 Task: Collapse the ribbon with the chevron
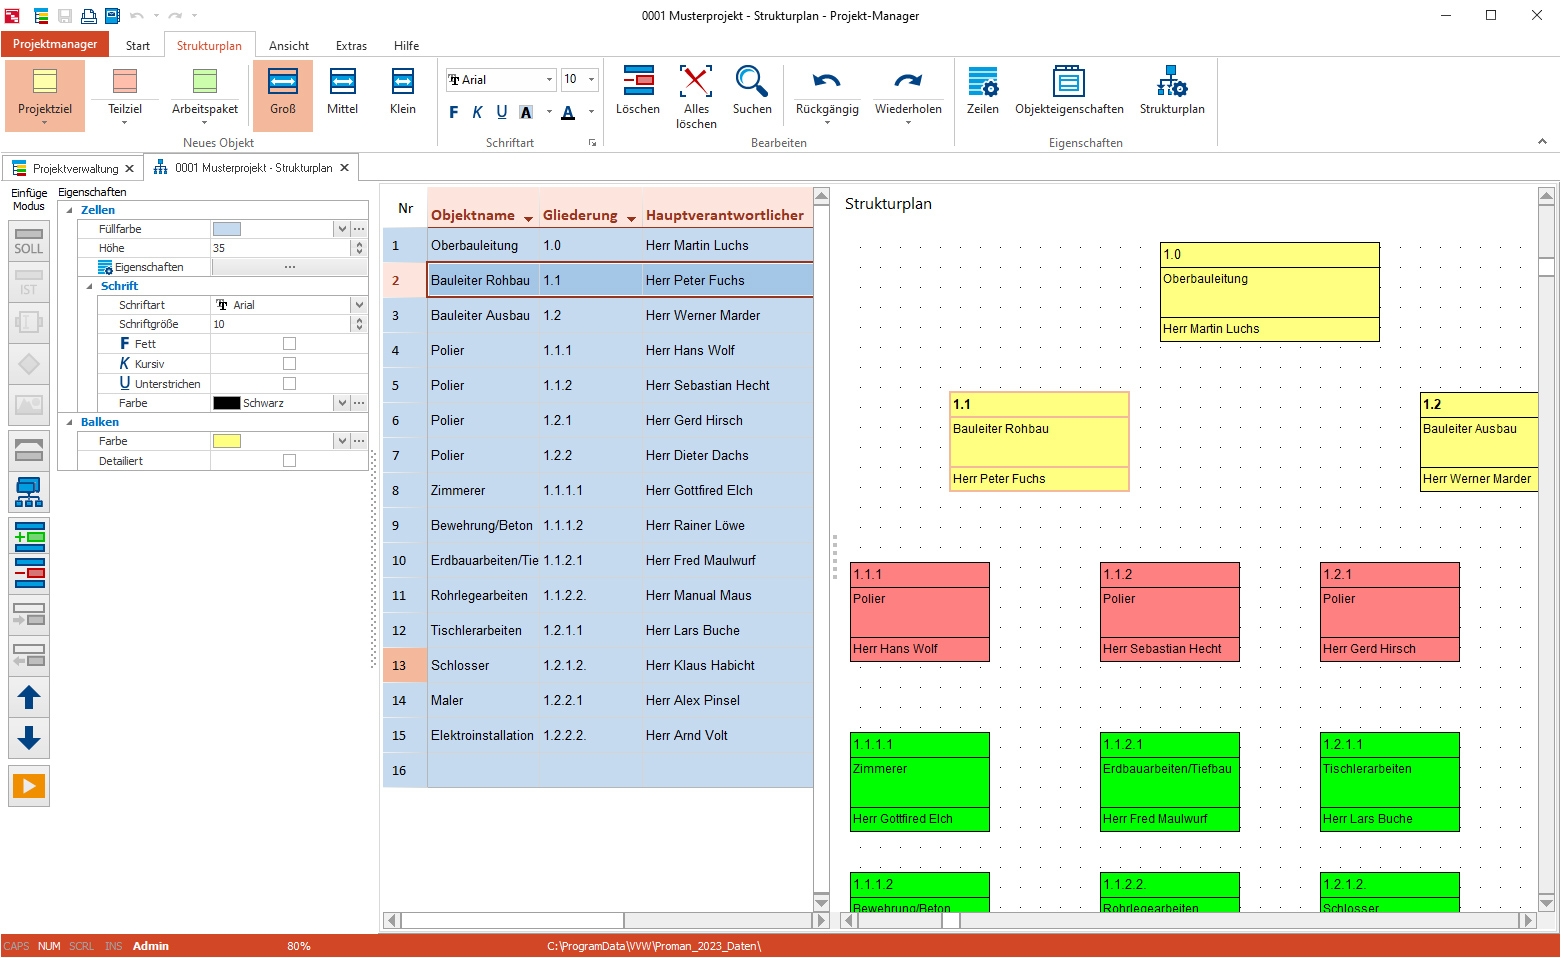click(x=1542, y=142)
